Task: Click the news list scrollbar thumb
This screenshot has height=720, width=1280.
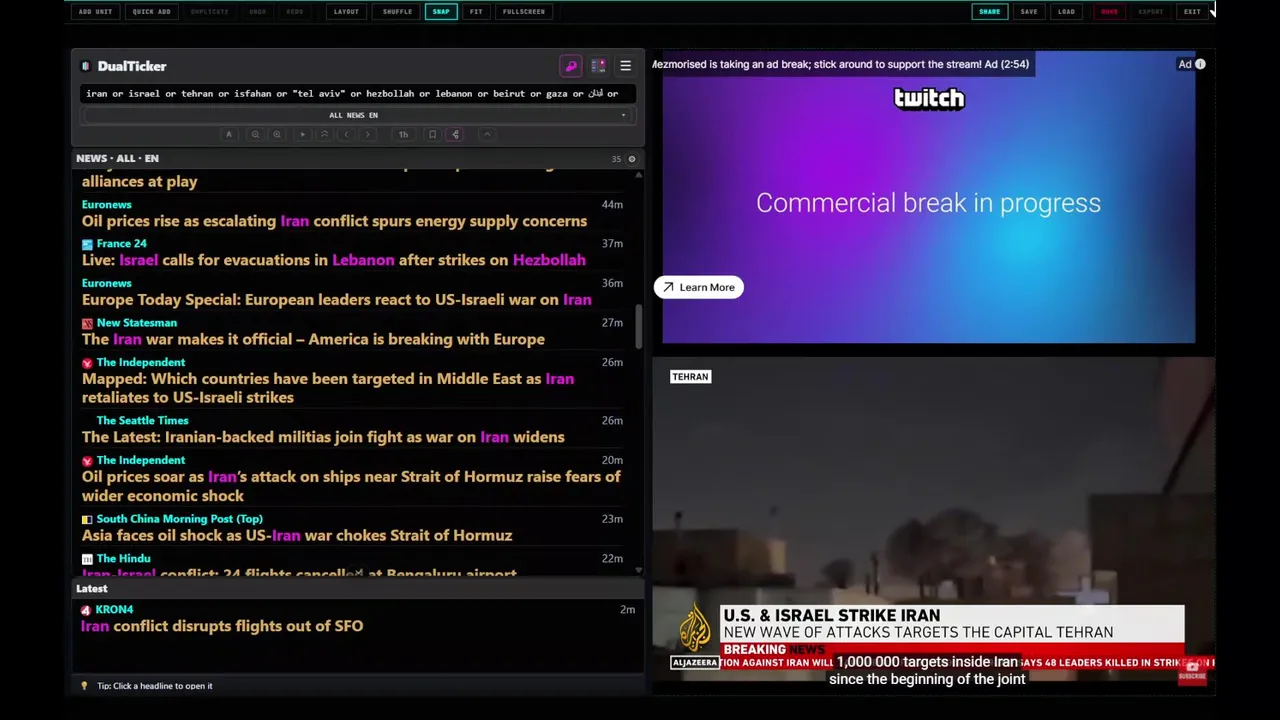Action: click(638, 326)
